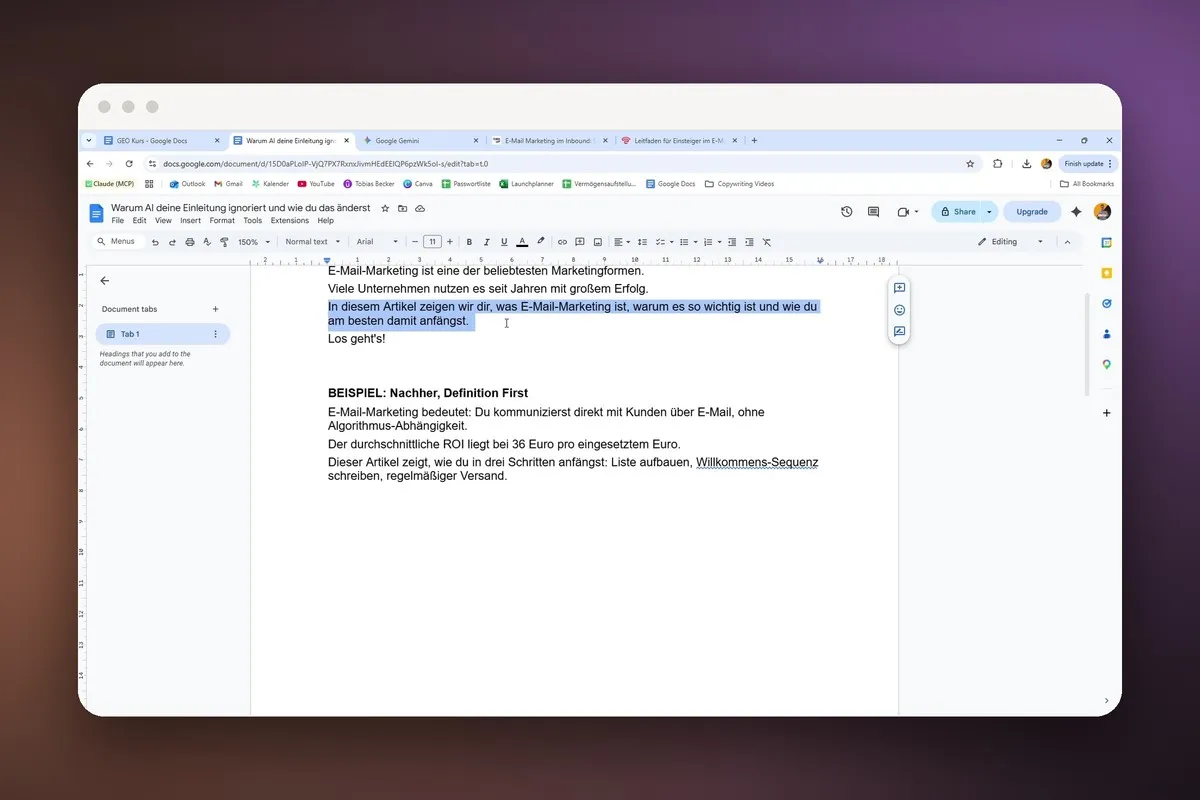Open the Insert menu
The image size is (1200, 800).
pos(190,221)
